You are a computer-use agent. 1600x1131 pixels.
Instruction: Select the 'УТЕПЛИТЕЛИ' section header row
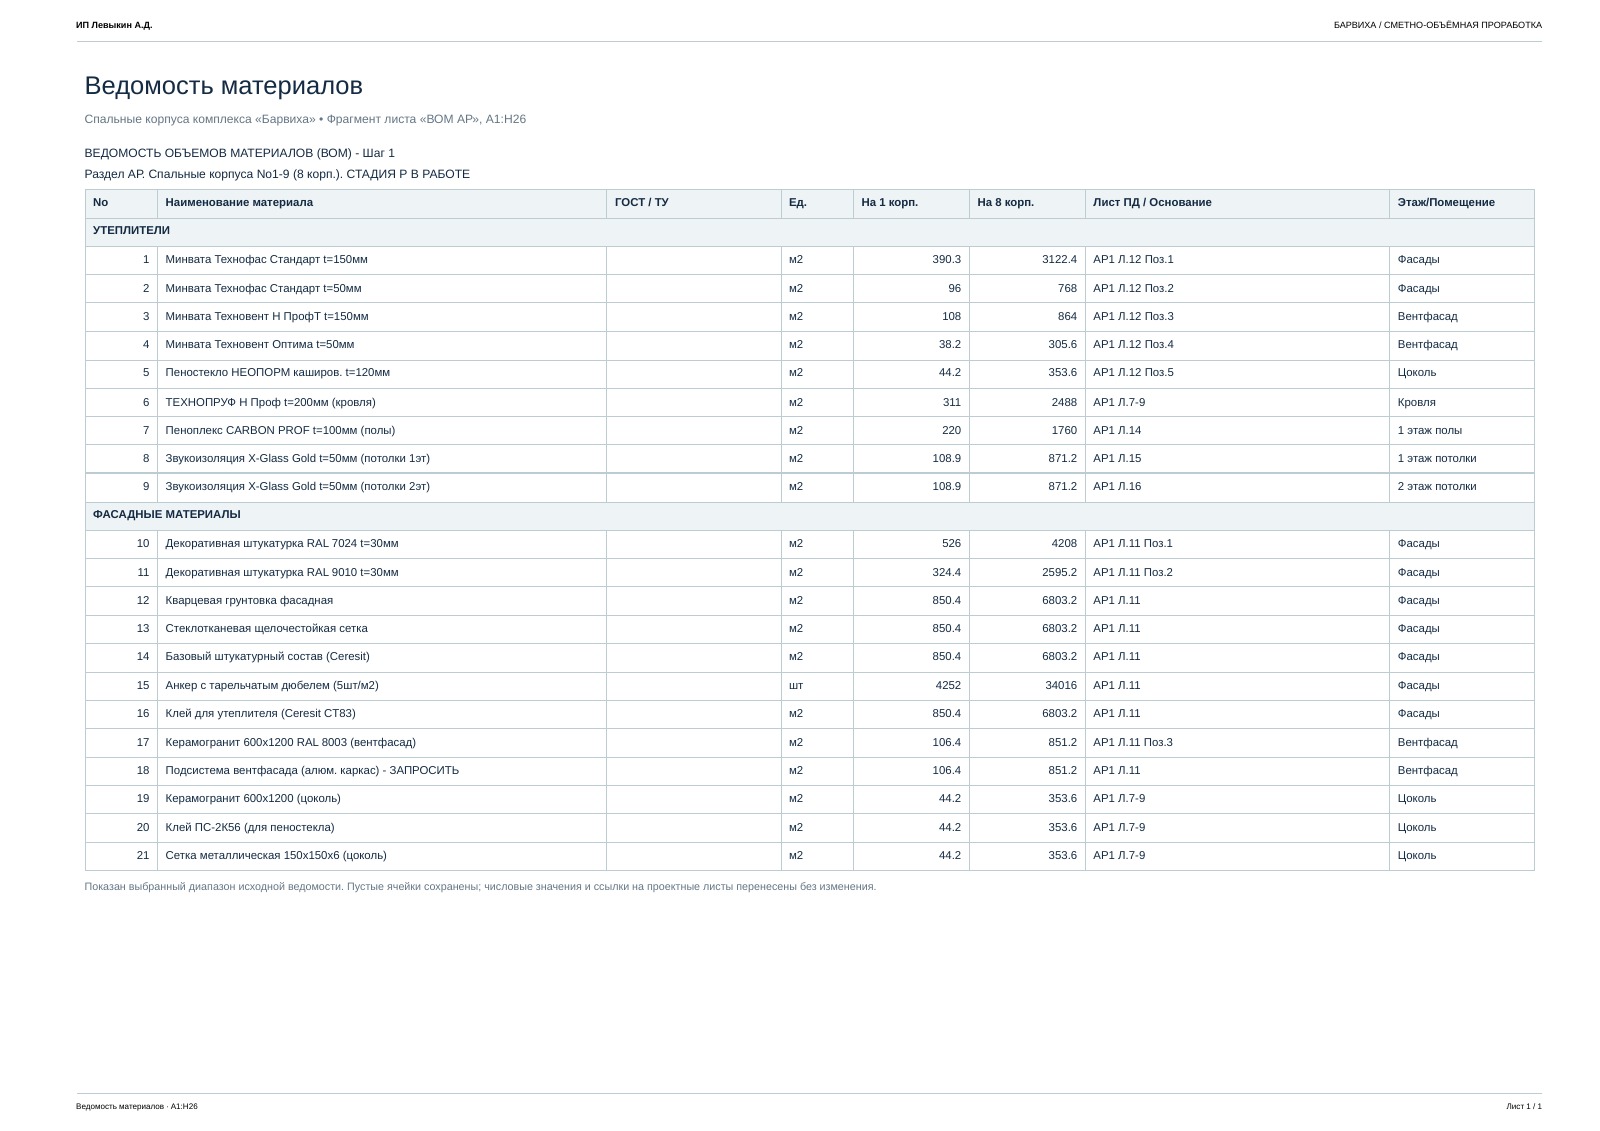point(809,232)
